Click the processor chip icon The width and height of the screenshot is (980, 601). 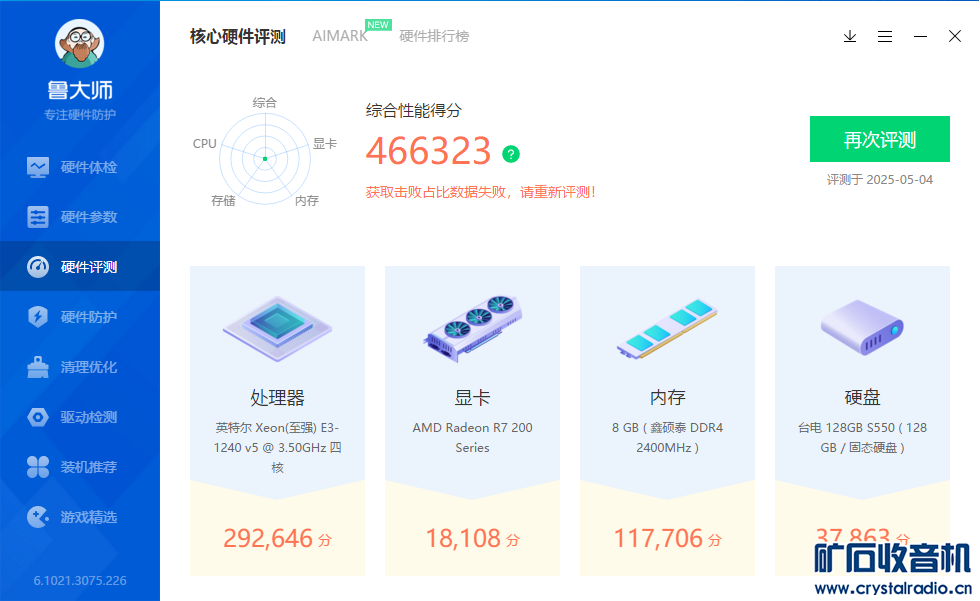(x=278, y=328)
